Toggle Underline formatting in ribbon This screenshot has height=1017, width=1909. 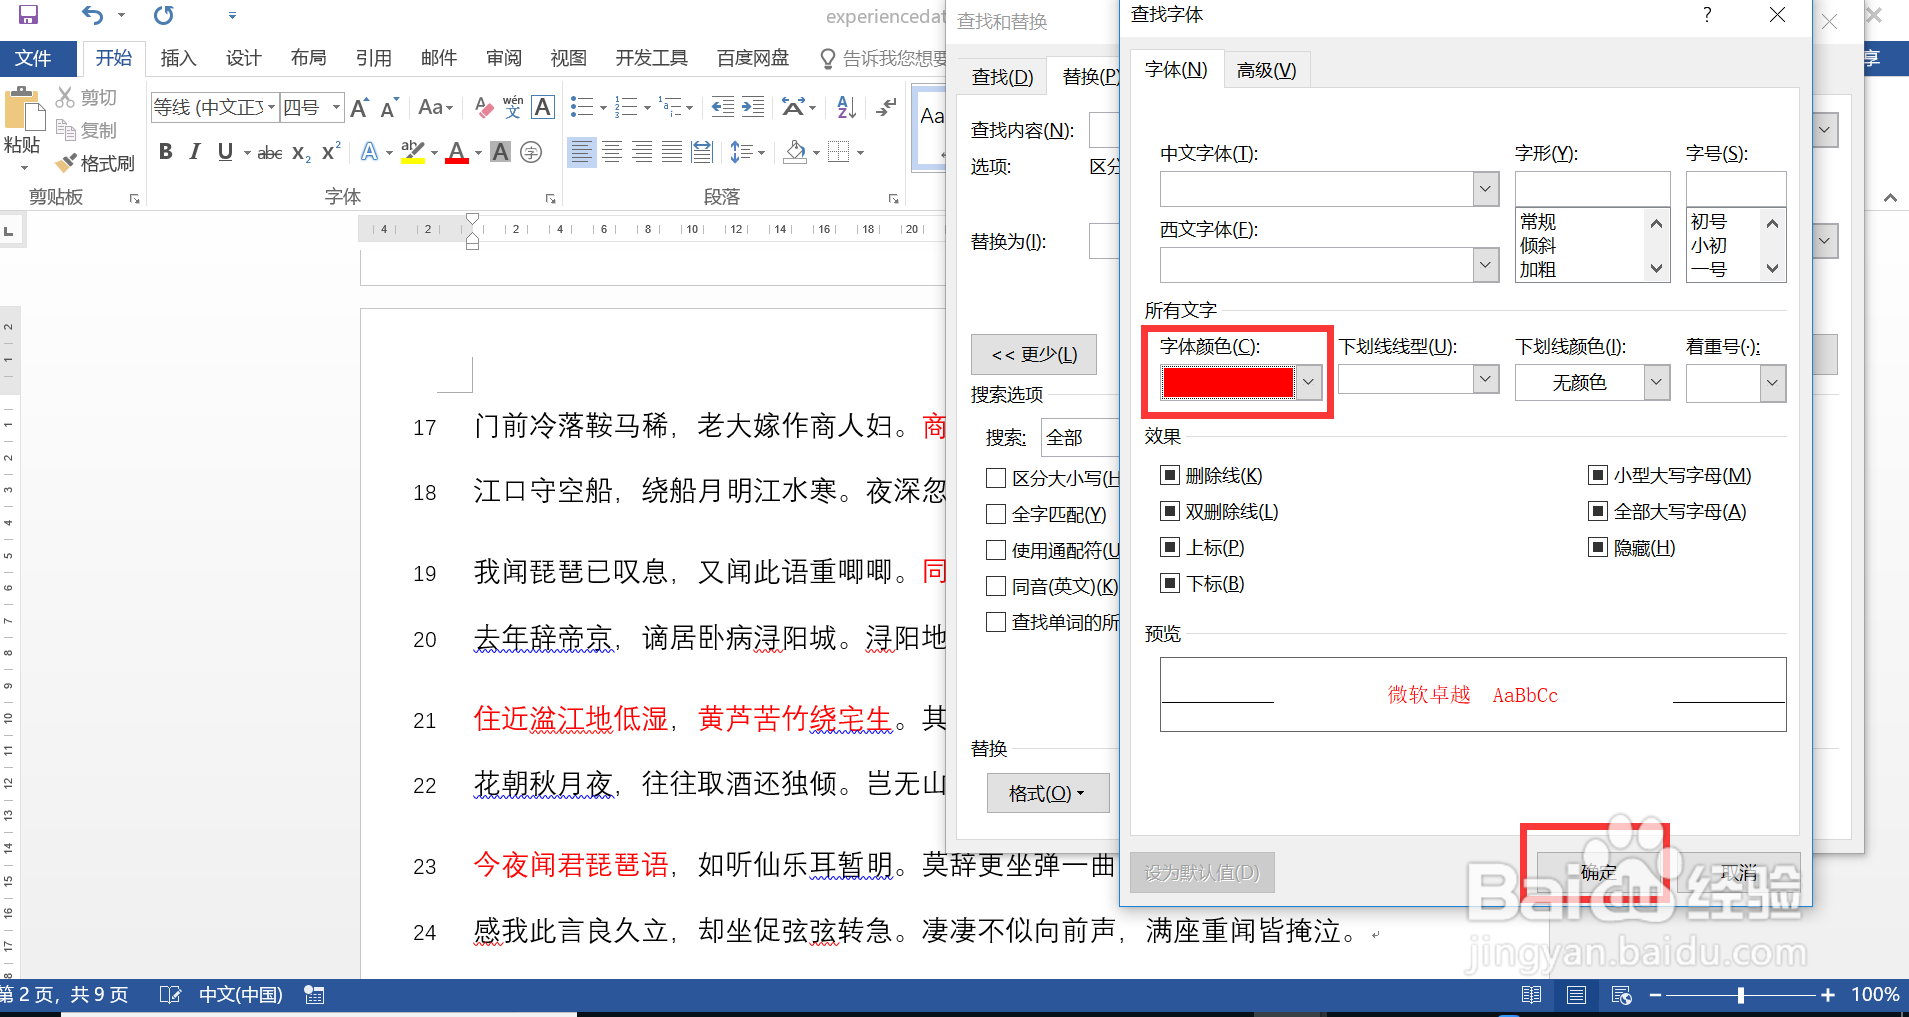pyautogui.click(x=225, y=152)
